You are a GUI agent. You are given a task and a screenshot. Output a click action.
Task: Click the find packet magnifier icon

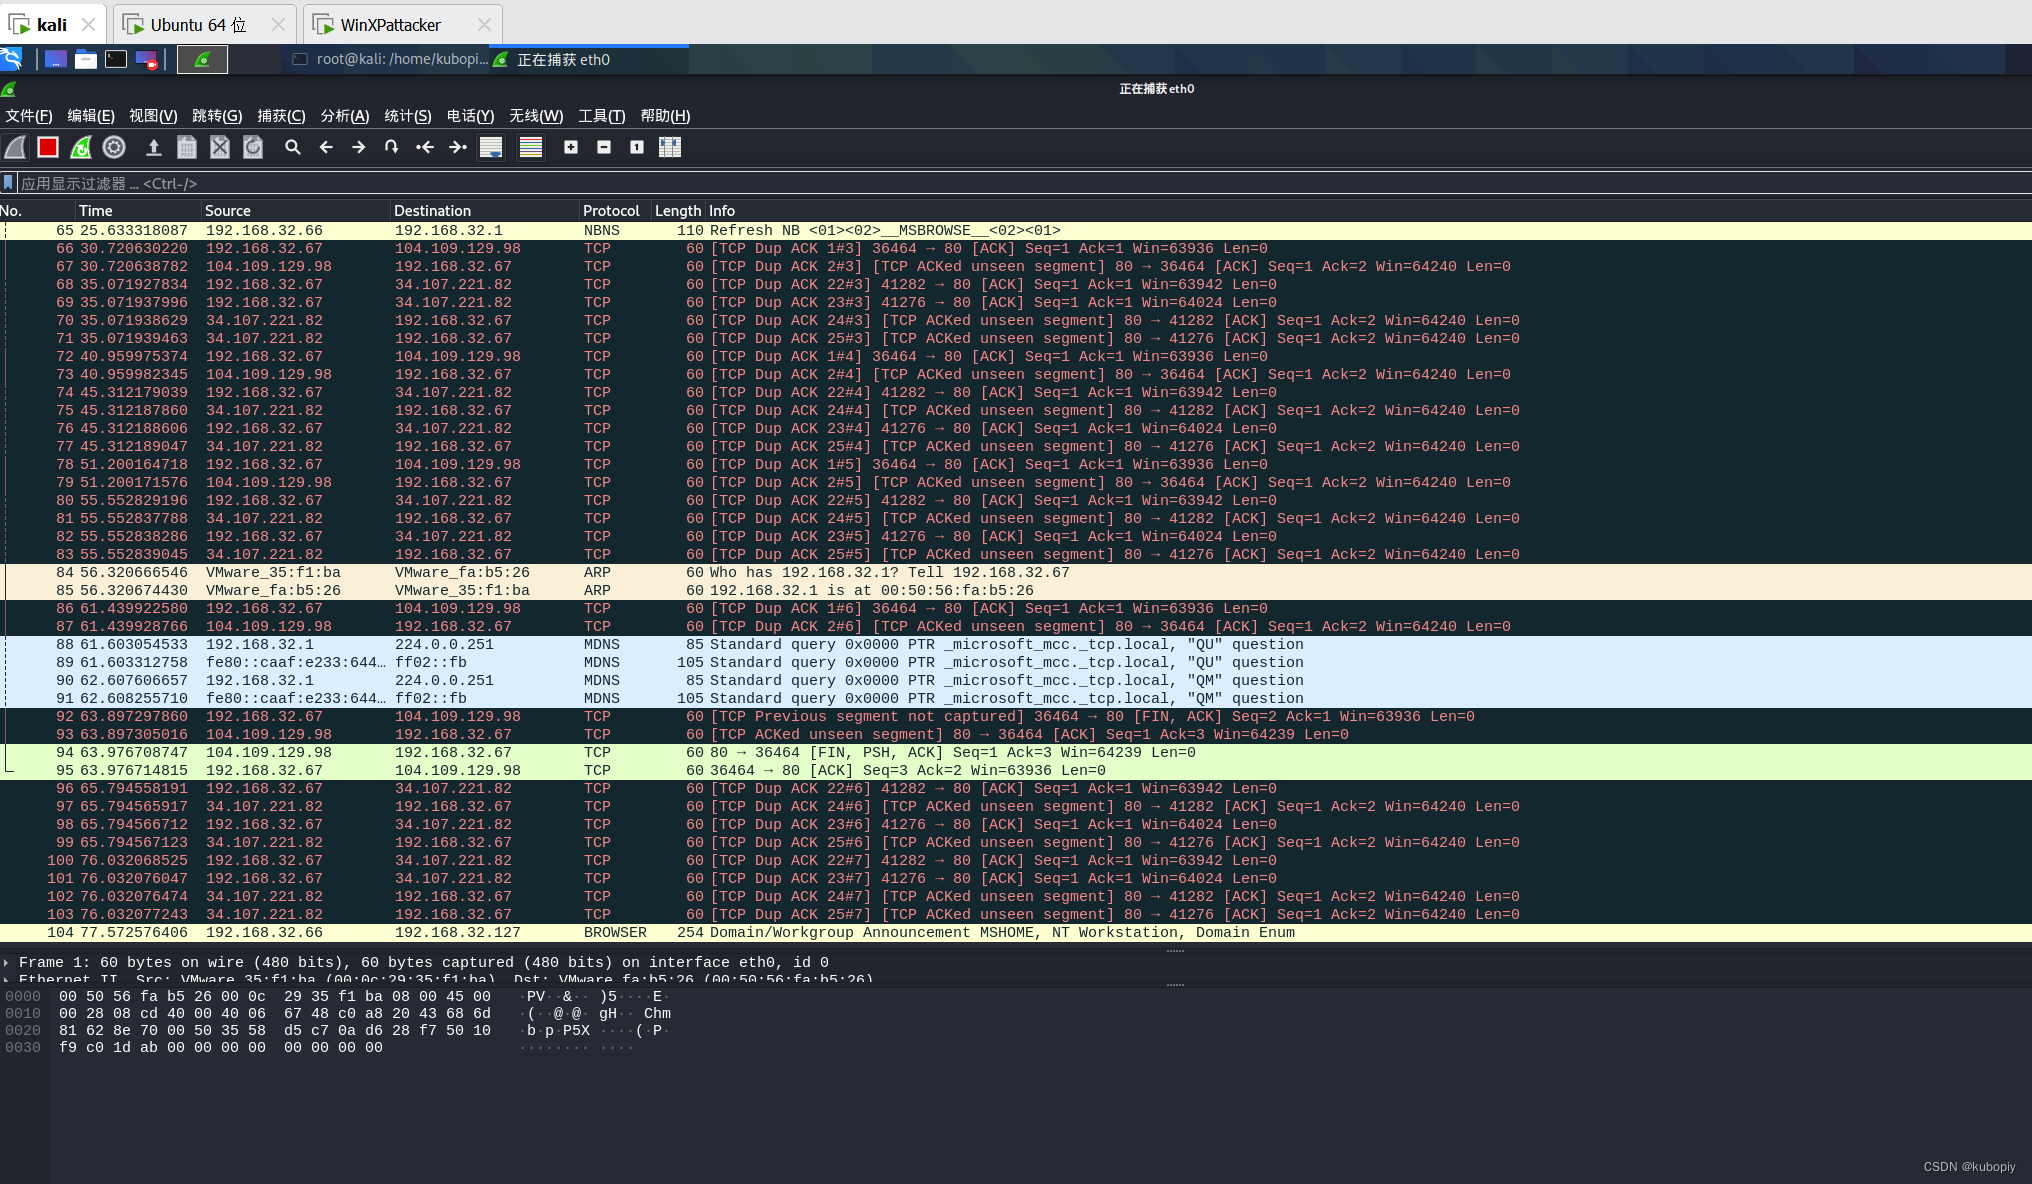pyautogui.click(x=292, y=147)
